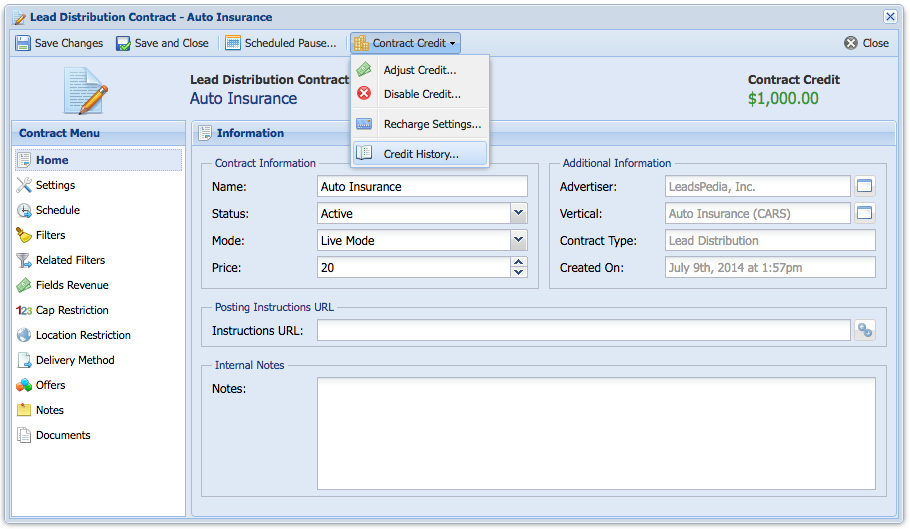This screenshot has height=529, width=910.
Task: Click the Cap Restriction 123 icon
Action: [x=24, y=310]
